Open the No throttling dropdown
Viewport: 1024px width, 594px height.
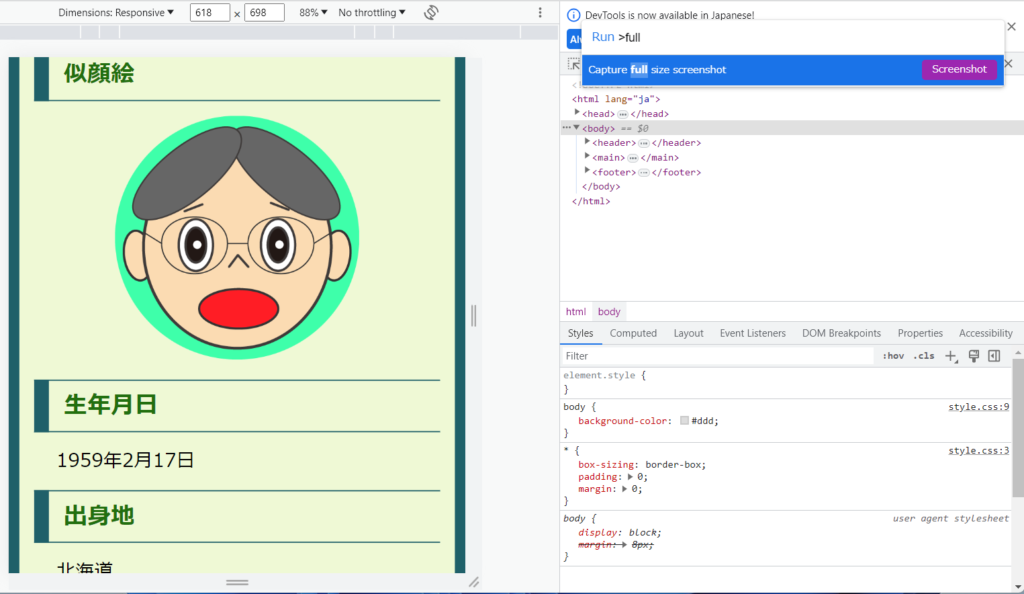(372, 13)
